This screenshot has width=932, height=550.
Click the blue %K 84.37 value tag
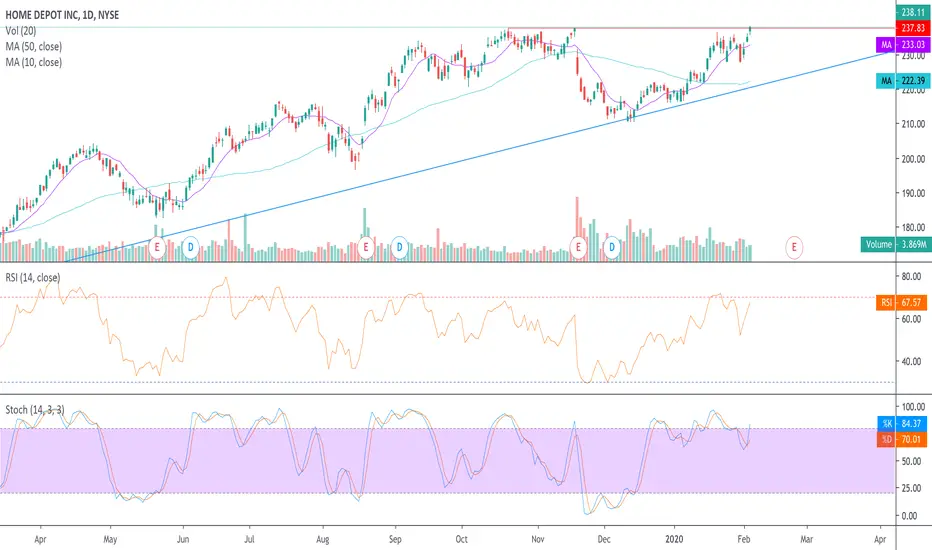click(x=902, y=423)
